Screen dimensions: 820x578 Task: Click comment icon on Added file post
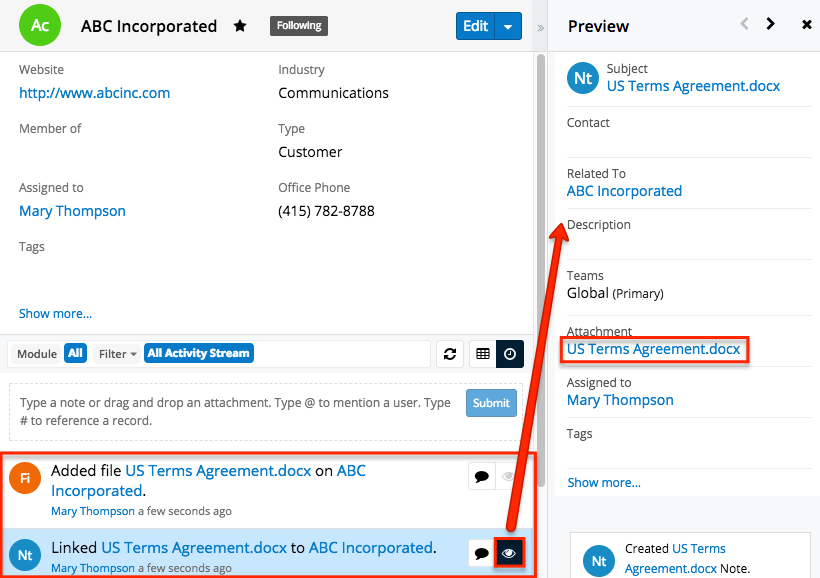coord(482,477)
